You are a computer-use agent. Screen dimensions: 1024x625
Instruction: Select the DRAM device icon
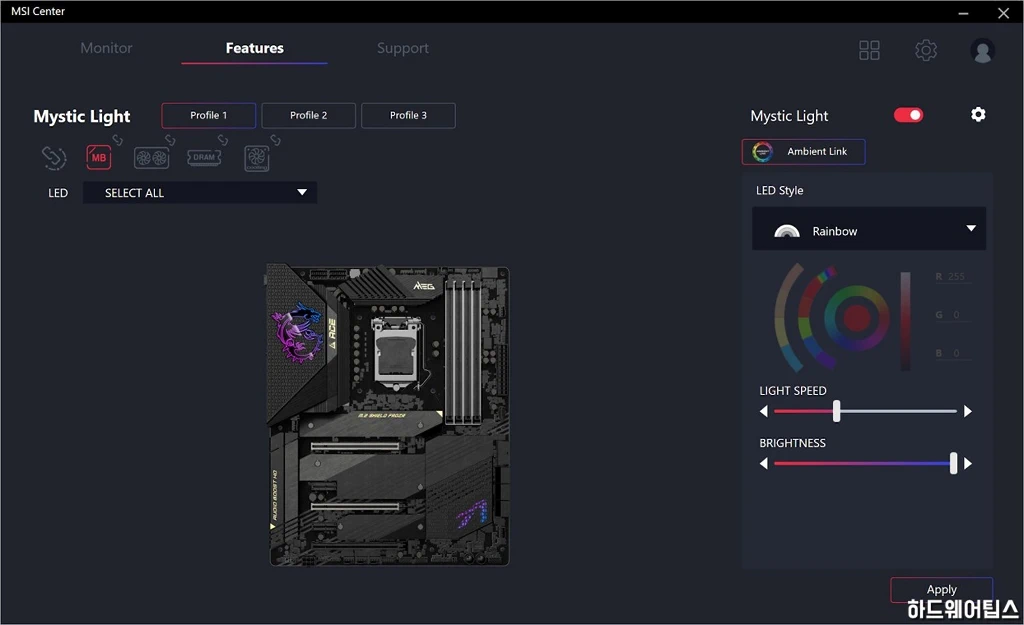pos(204,157)
